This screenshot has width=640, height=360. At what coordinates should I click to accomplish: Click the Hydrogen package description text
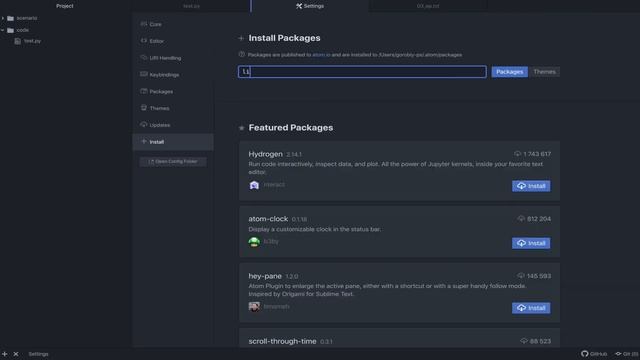pos(396,168)
